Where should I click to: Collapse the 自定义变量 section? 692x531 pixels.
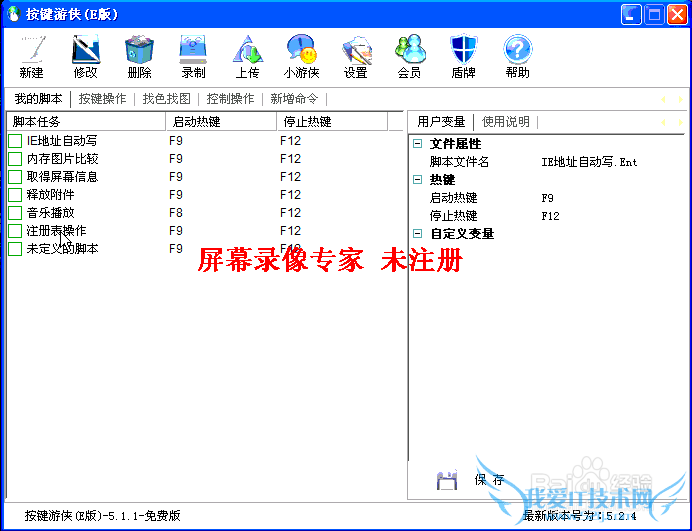pos(417,233)
